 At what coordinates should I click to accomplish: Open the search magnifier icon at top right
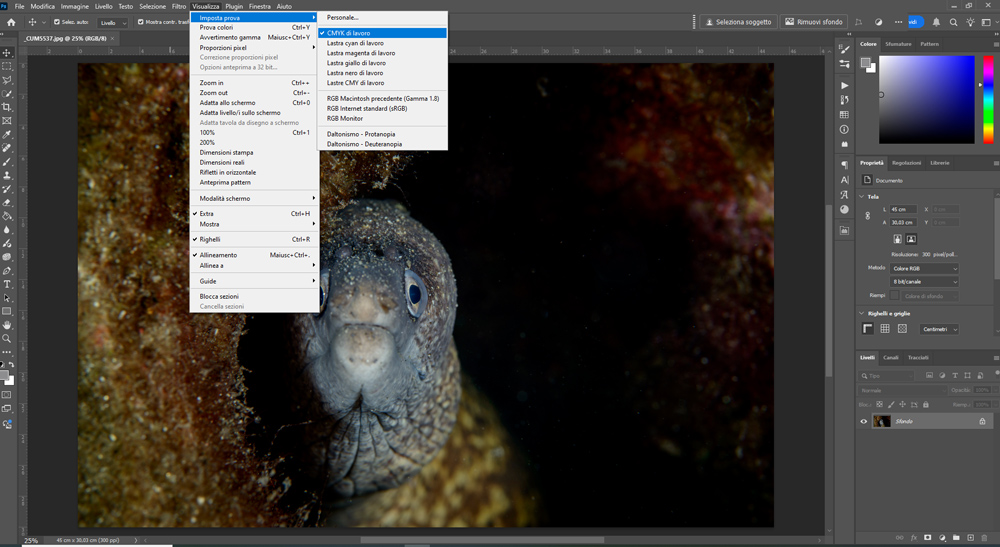[955, 22]
